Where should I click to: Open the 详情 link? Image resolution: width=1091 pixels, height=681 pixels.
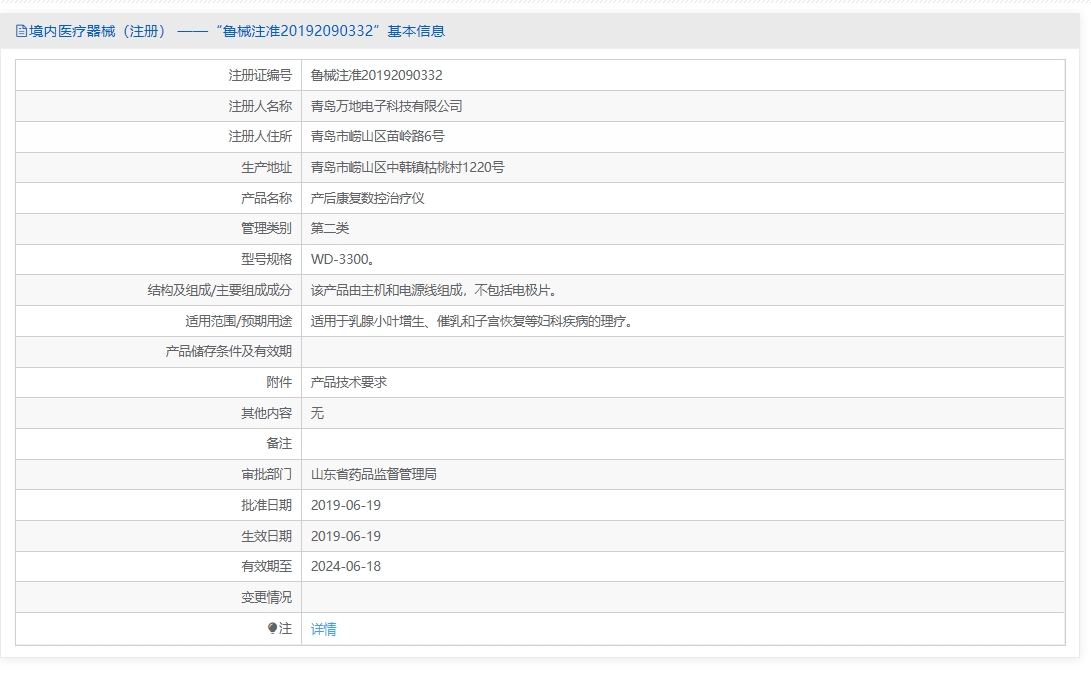[324, 629]
